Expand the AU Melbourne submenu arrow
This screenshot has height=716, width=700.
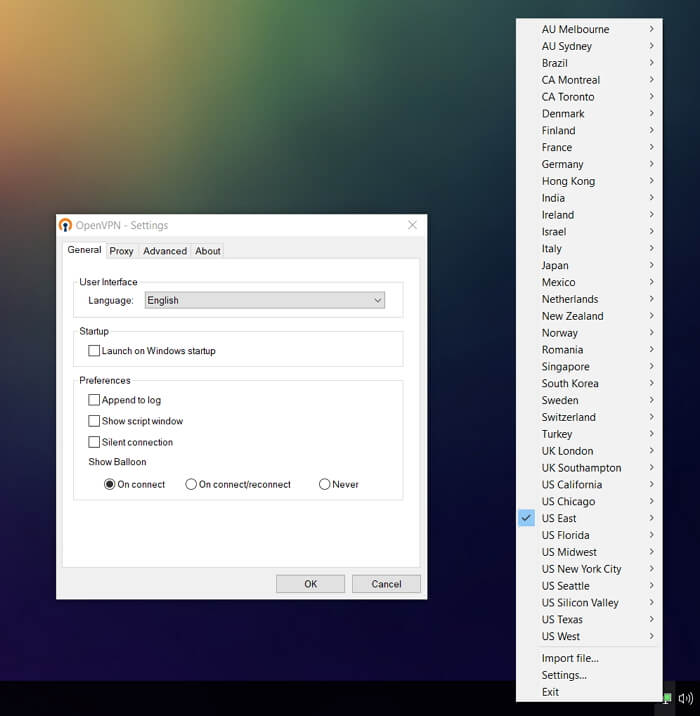pyautogui.click(x=652, y=29)
